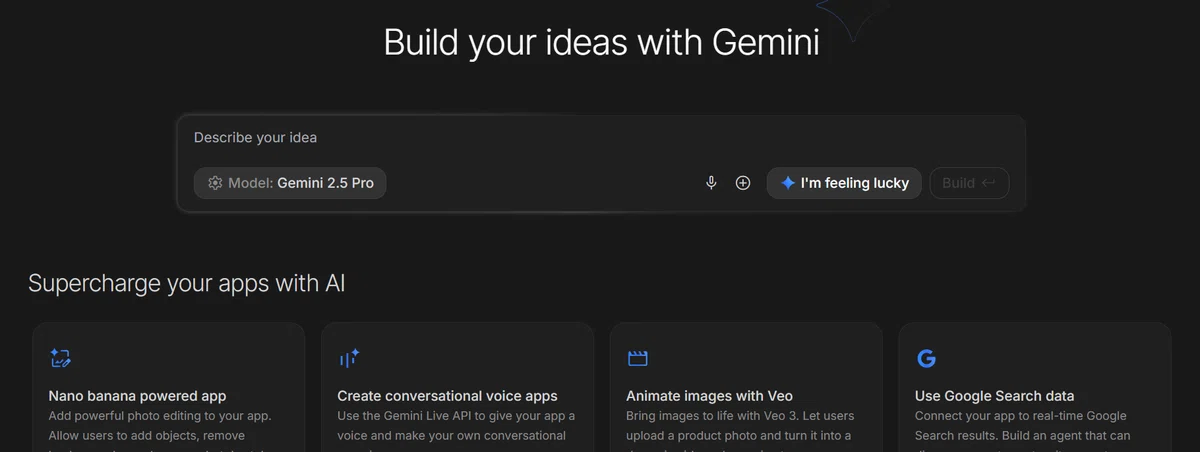Image resolution: width=1200 pixels, height=452 pixels.
Task: Click the Veo clapperboard icon
Action: [637, 358]
